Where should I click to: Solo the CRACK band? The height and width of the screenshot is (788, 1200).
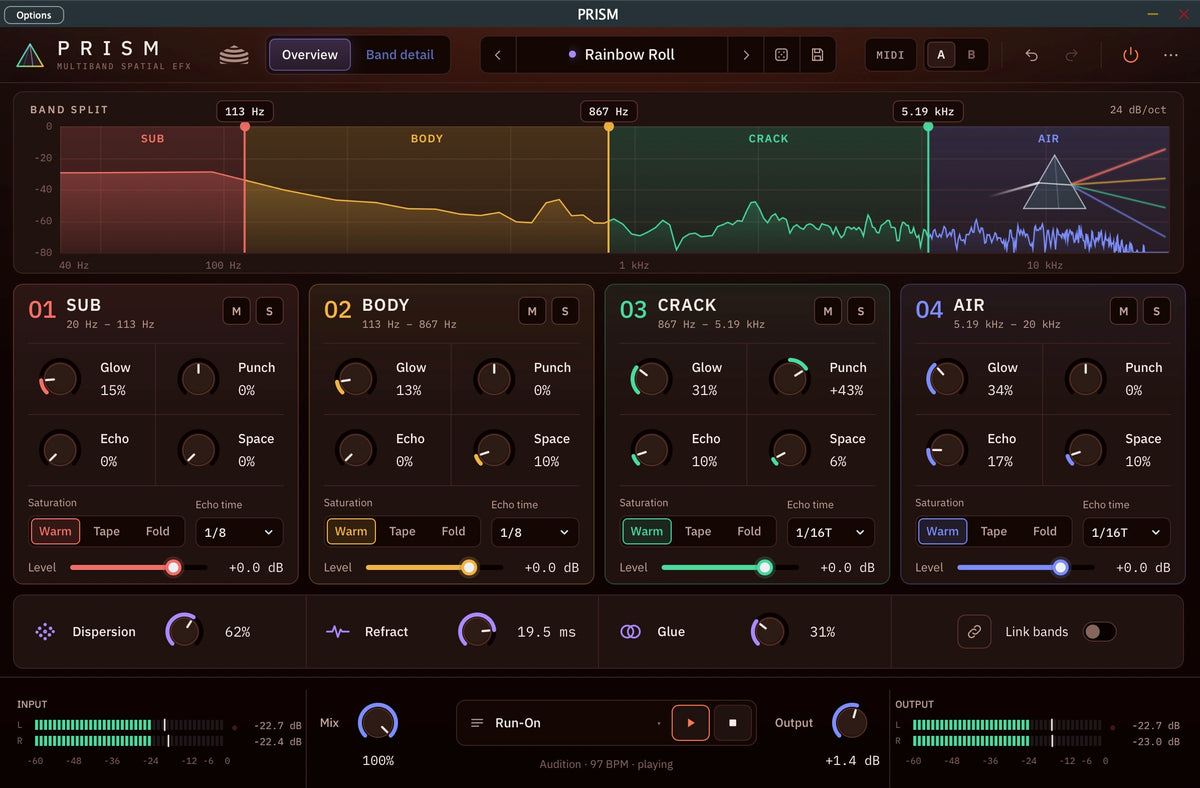(861, 311)
